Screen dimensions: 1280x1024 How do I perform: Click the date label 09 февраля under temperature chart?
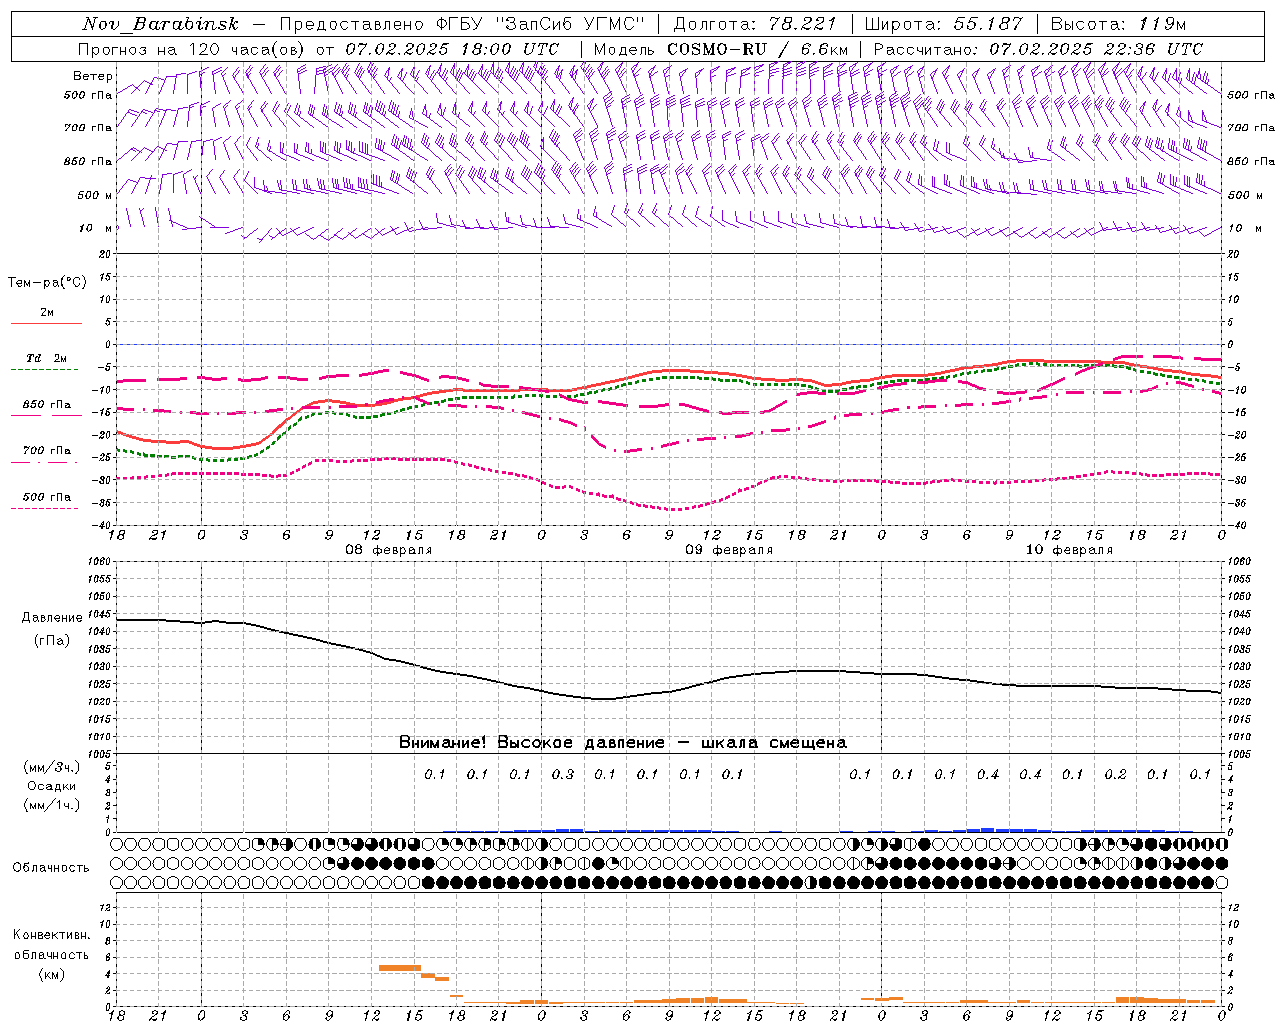coord(729,550)
